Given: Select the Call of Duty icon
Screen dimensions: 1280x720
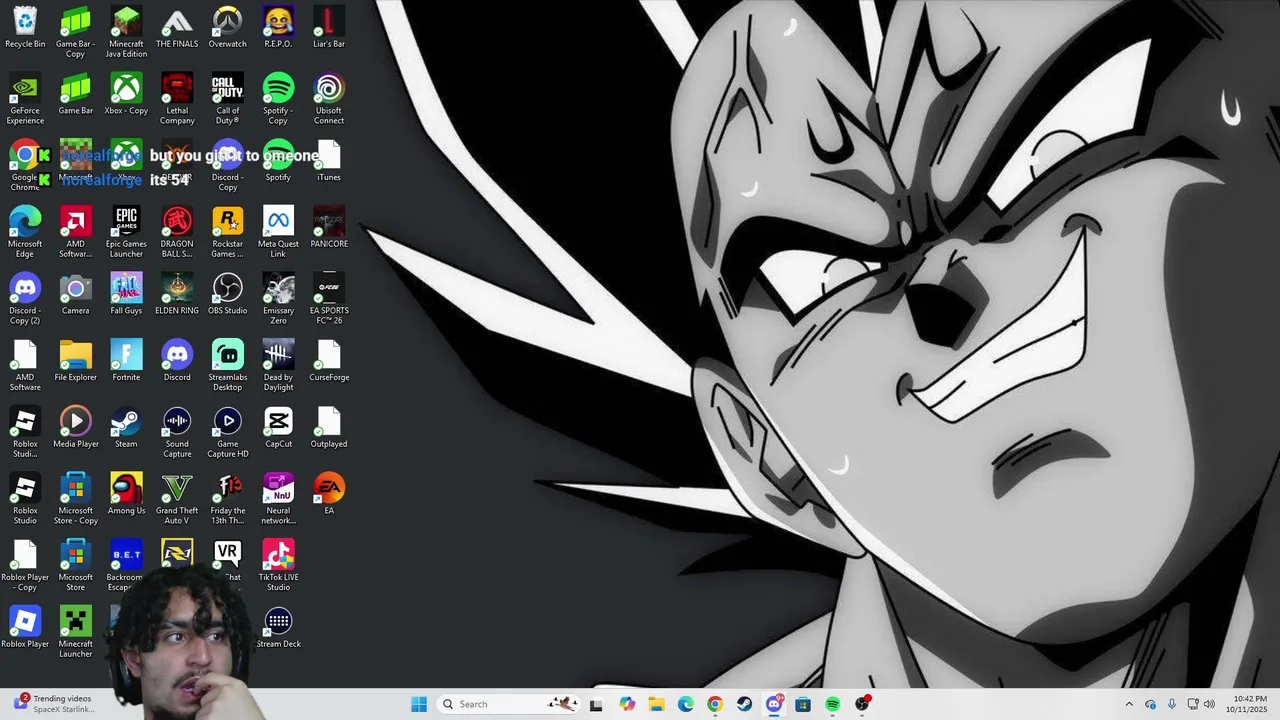Looking at the screenshot, I should point(227,99).
